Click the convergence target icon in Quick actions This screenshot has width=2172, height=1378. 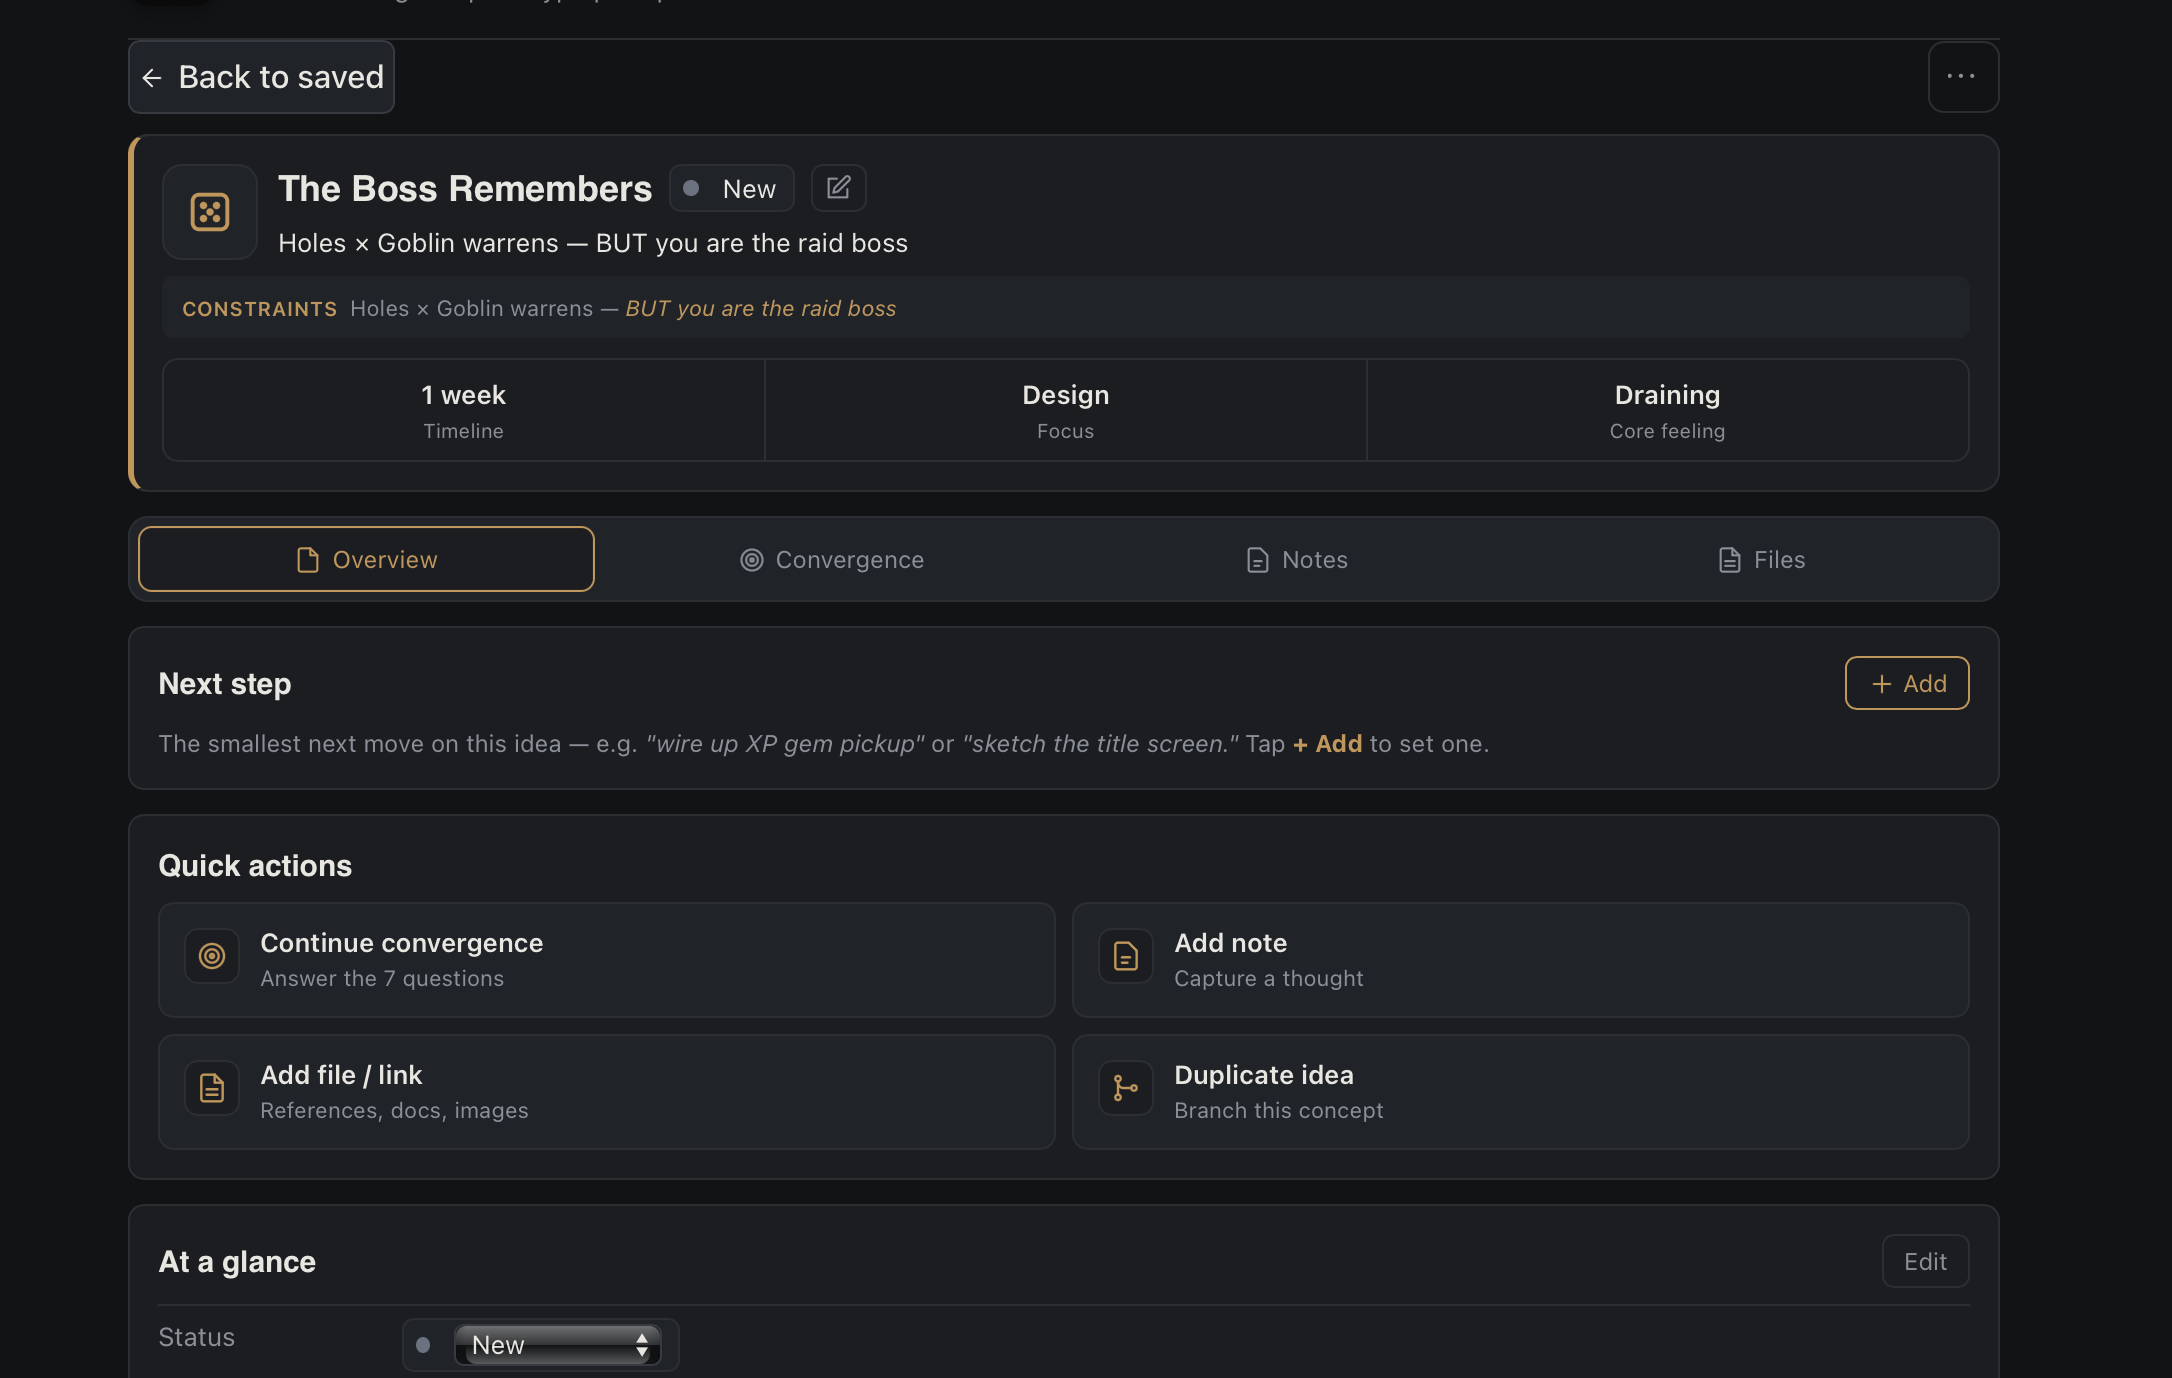click(x=212, y=956)
